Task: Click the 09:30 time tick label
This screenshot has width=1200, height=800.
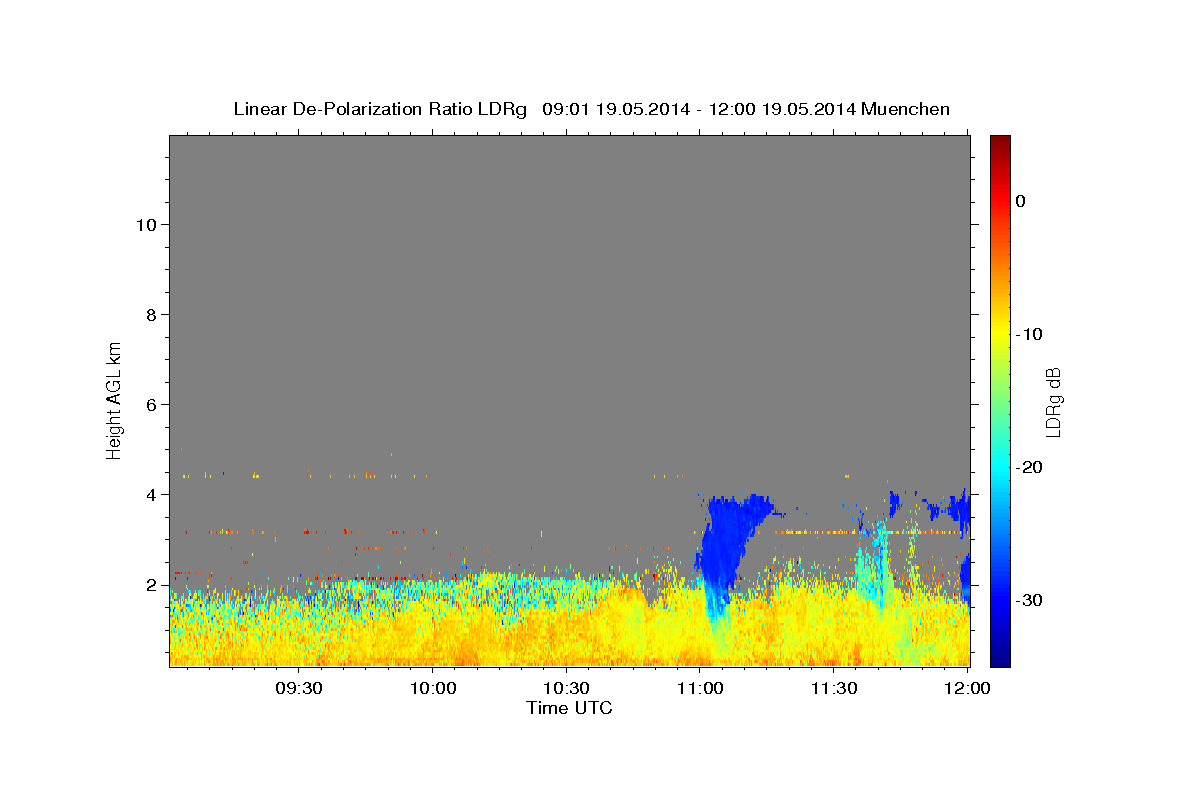Action: point(298,689)
